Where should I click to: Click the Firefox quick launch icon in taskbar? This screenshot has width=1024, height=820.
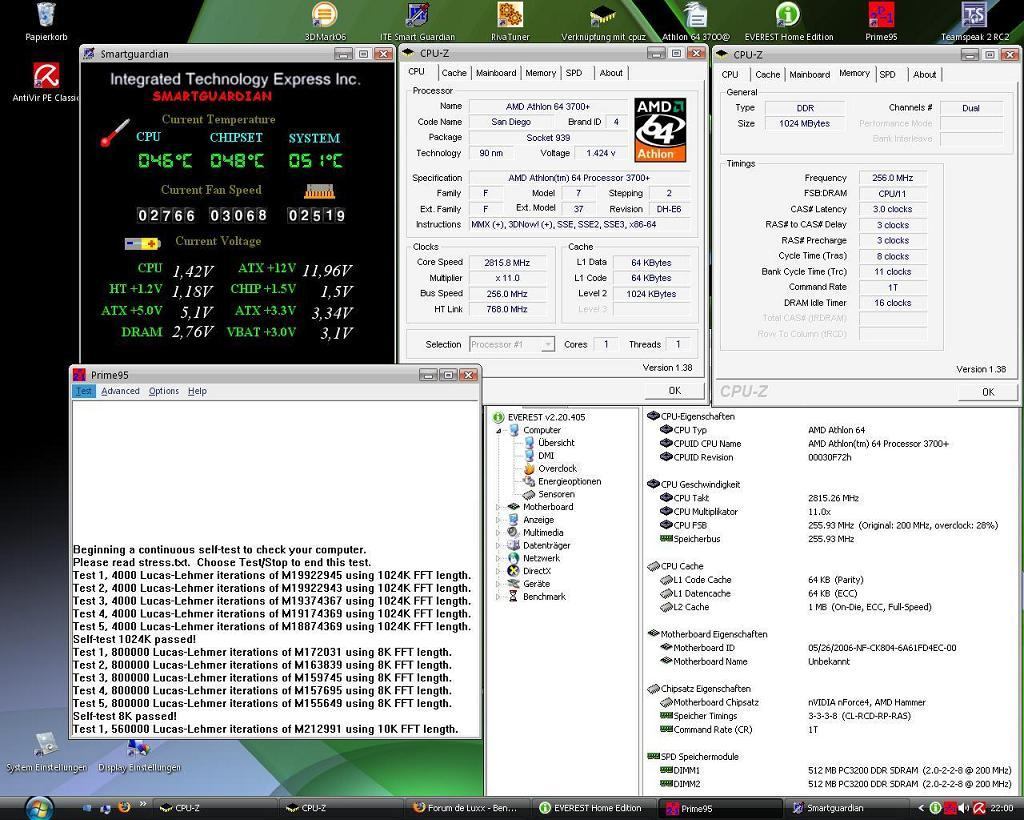(x=124, y=808)
